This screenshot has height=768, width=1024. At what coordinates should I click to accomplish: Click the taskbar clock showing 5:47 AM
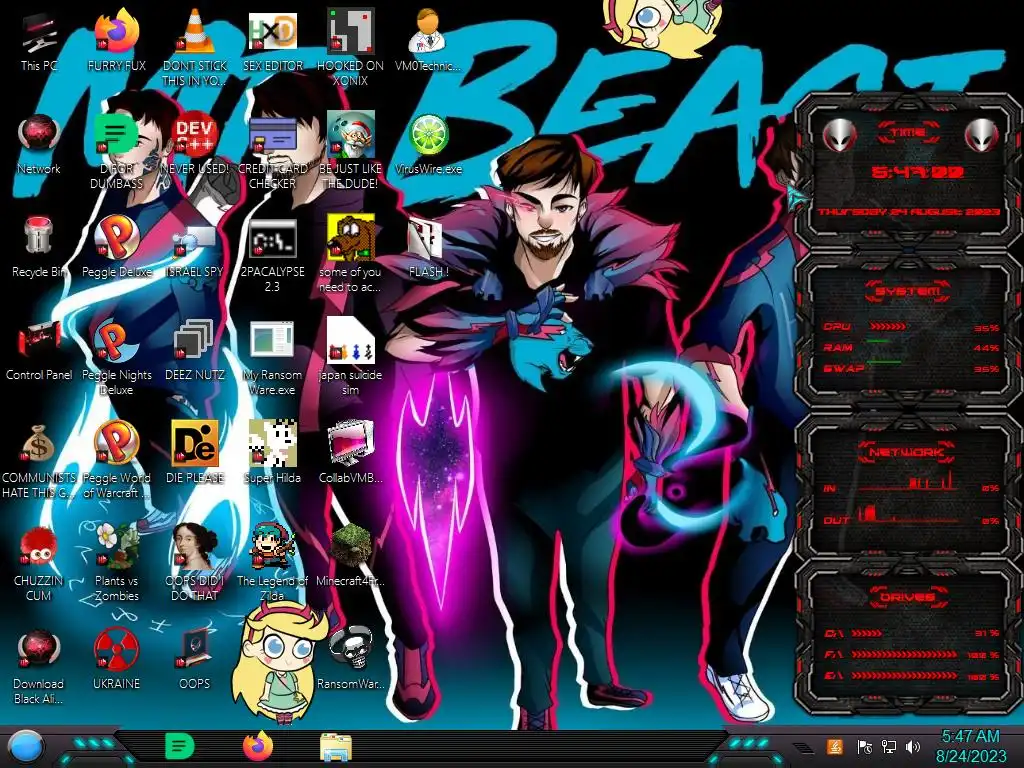click(971, 746)
